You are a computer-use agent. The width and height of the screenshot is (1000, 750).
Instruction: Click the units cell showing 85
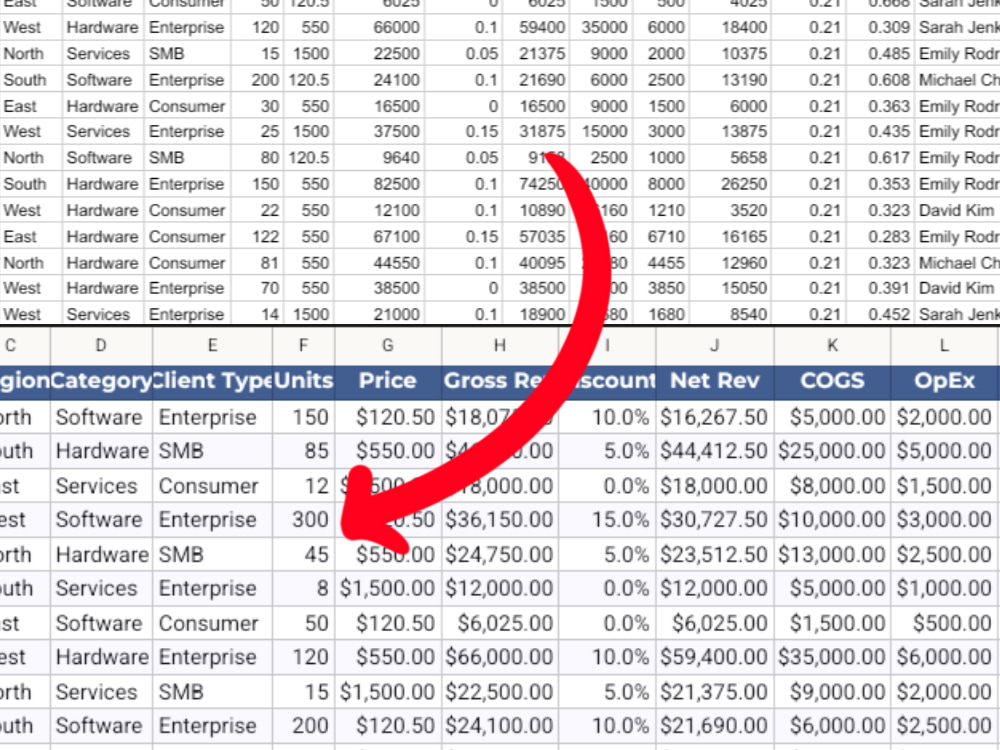(x=304, y=452)
